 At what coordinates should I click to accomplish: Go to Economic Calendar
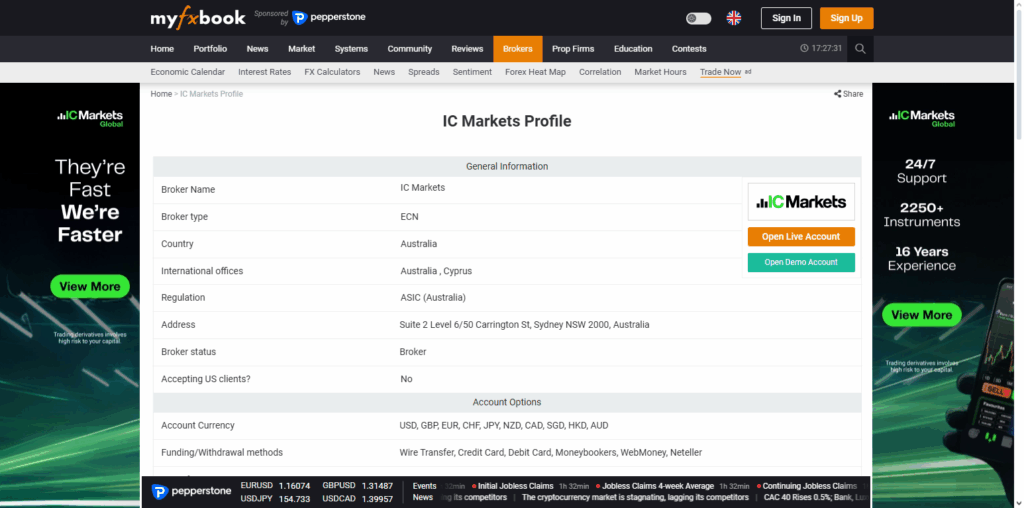point(187,72)
